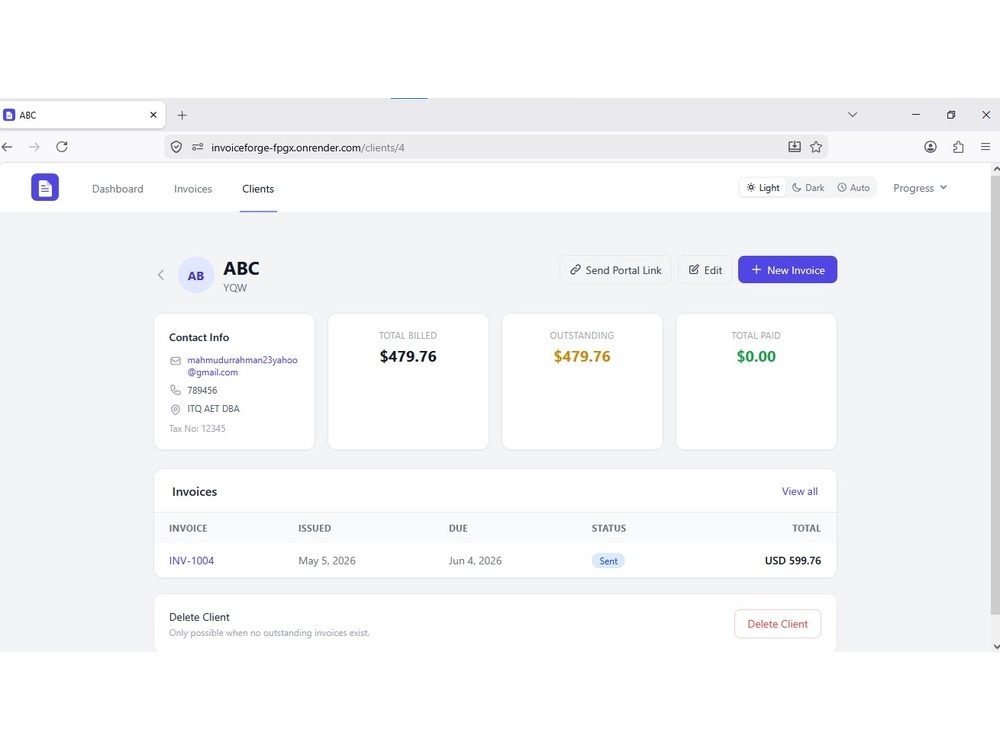Open invoice INV-1004

pyautogui.click(x=191, y=561)
